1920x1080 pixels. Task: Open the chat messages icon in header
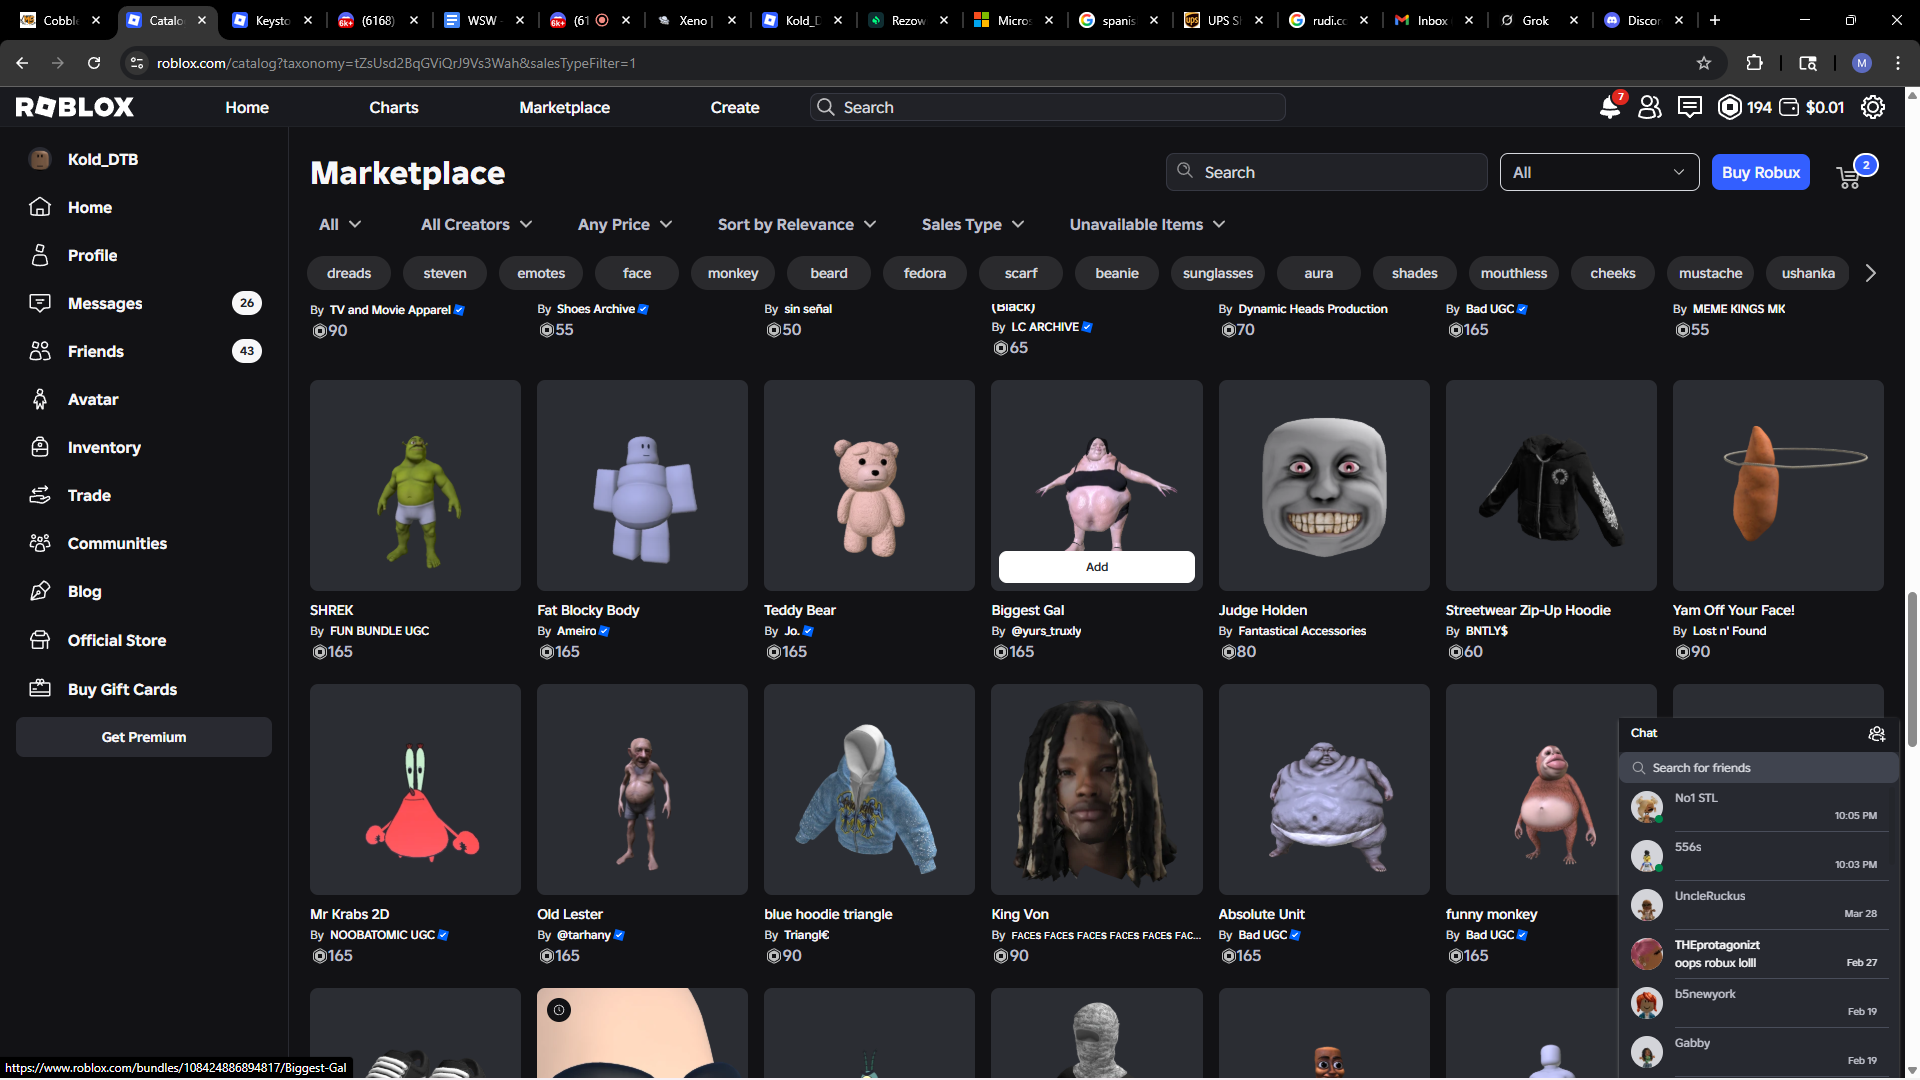point(1690,107)
